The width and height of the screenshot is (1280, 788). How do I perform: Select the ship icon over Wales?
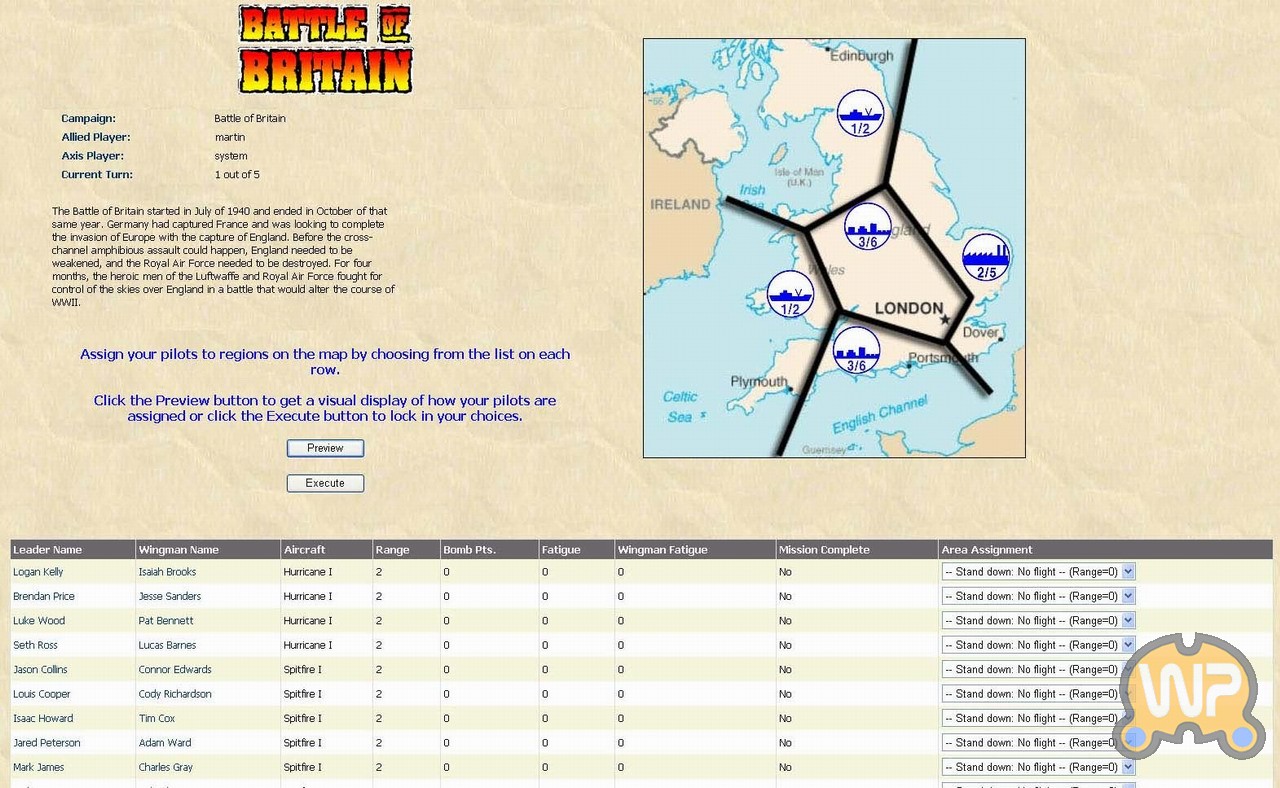pyautogui.click(x=790, y=294)
